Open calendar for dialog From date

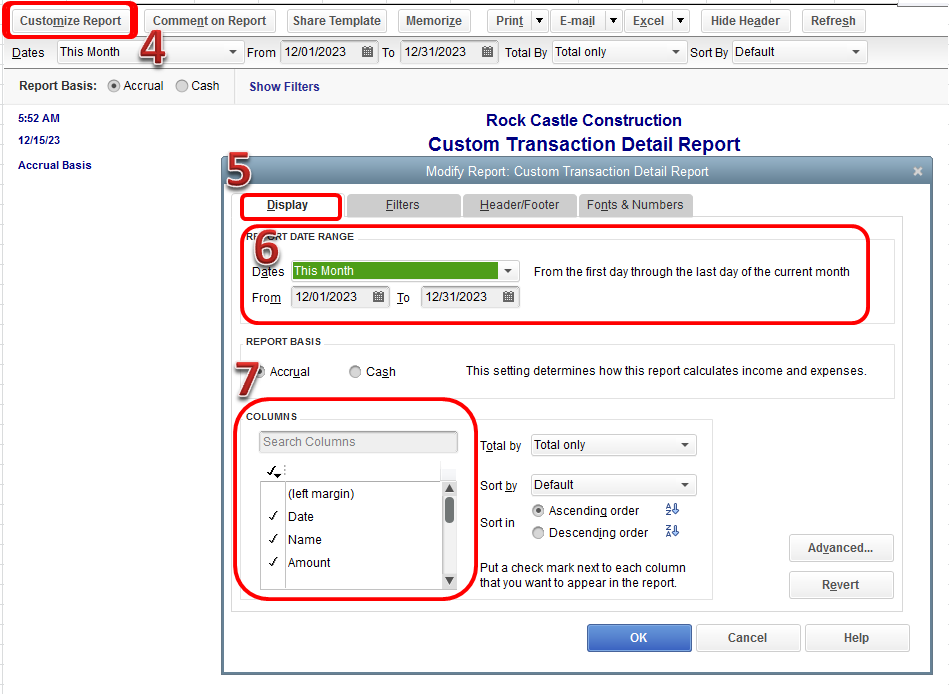378,296
